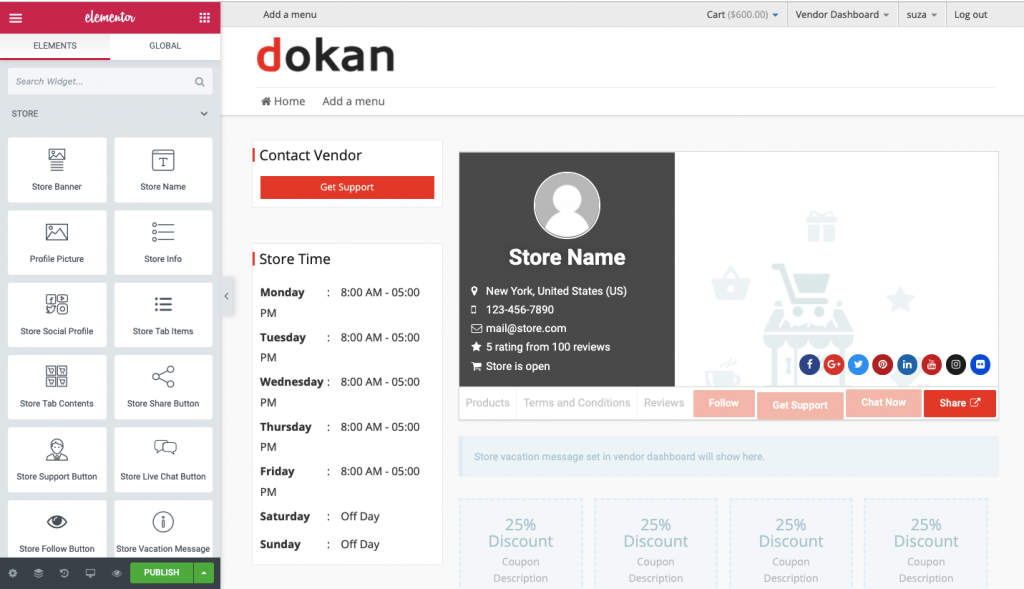1024x589 pixels.
Task: Click the Twitter social icon
Action: click(x=858, y=364)
